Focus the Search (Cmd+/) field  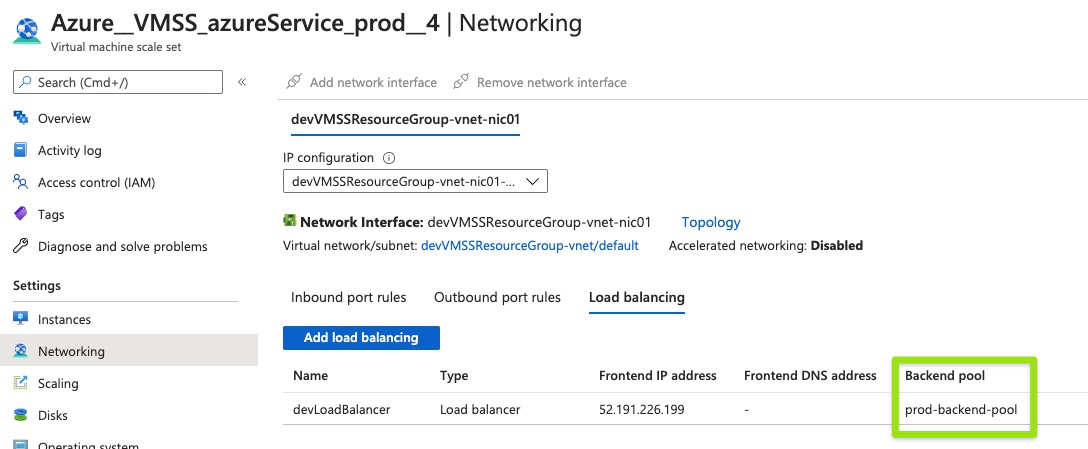[118, 82]
